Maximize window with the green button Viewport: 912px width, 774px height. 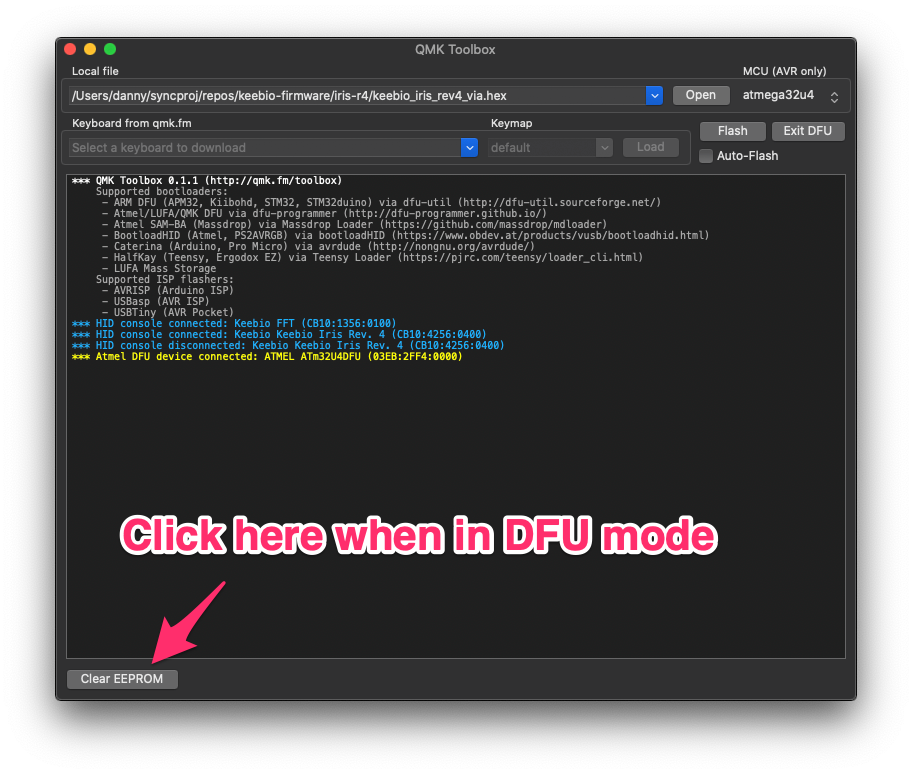110,49
